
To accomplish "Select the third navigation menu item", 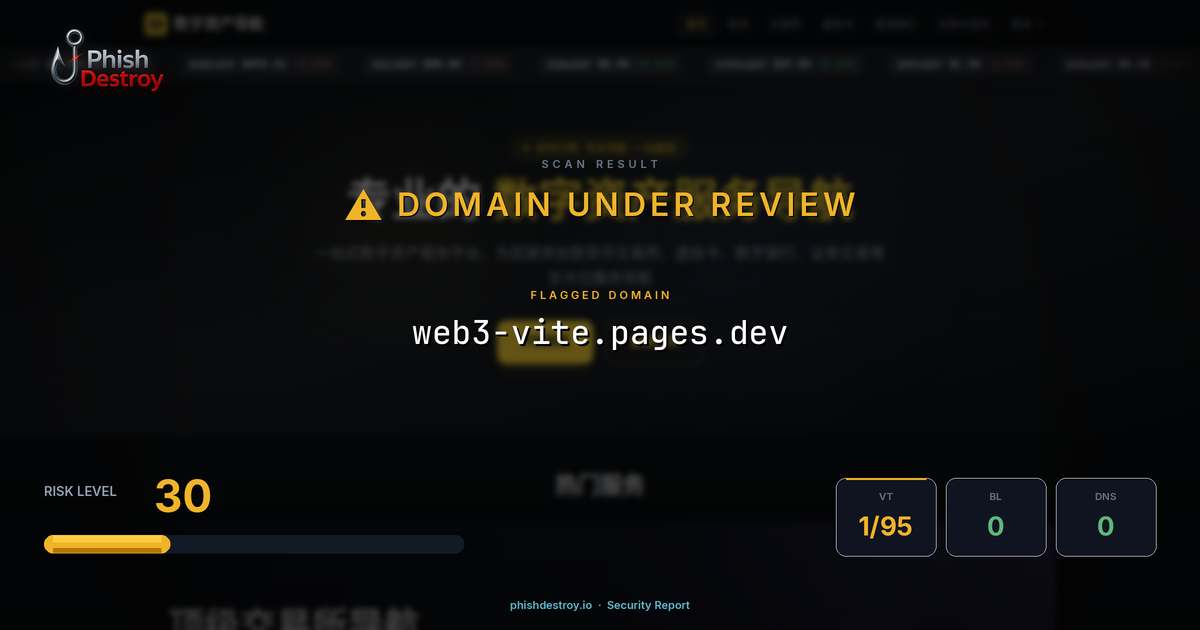I will (786, 24).
